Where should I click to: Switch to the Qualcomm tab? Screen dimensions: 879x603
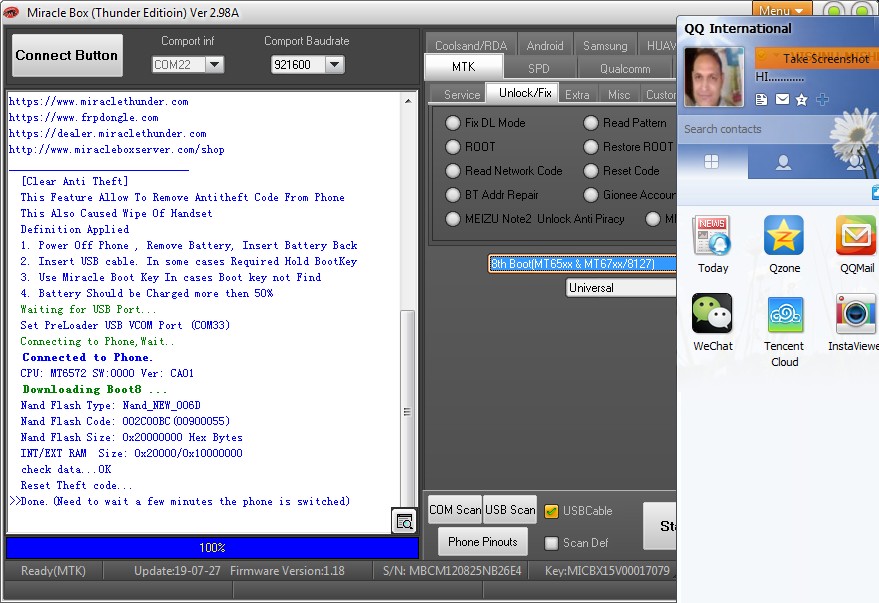[625, 68]
